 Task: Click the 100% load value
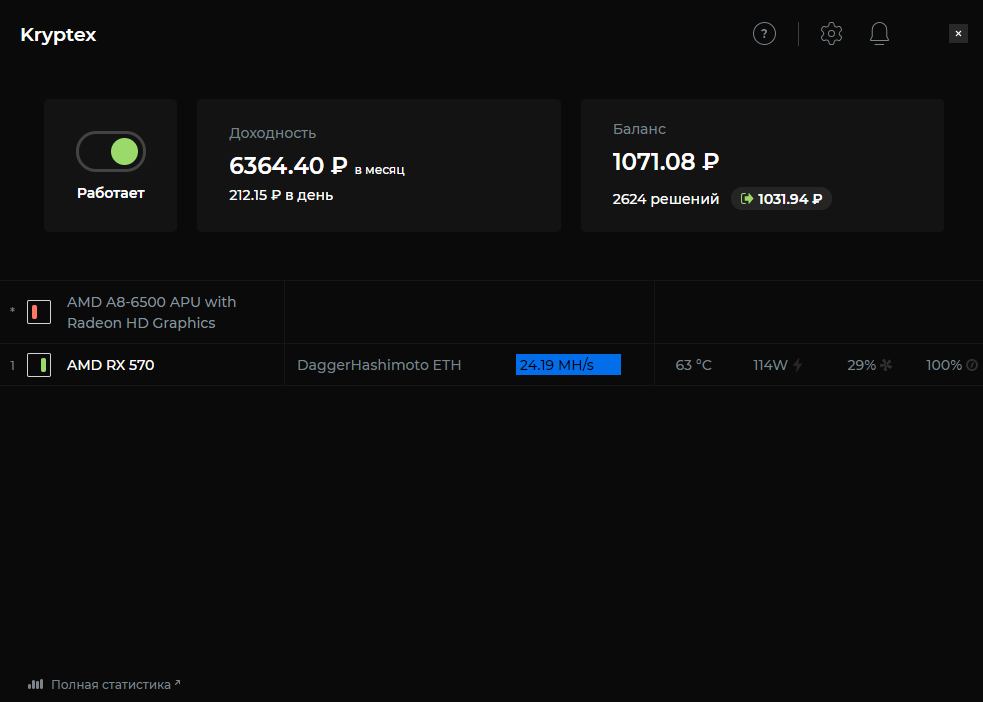(x=944, y=365)
